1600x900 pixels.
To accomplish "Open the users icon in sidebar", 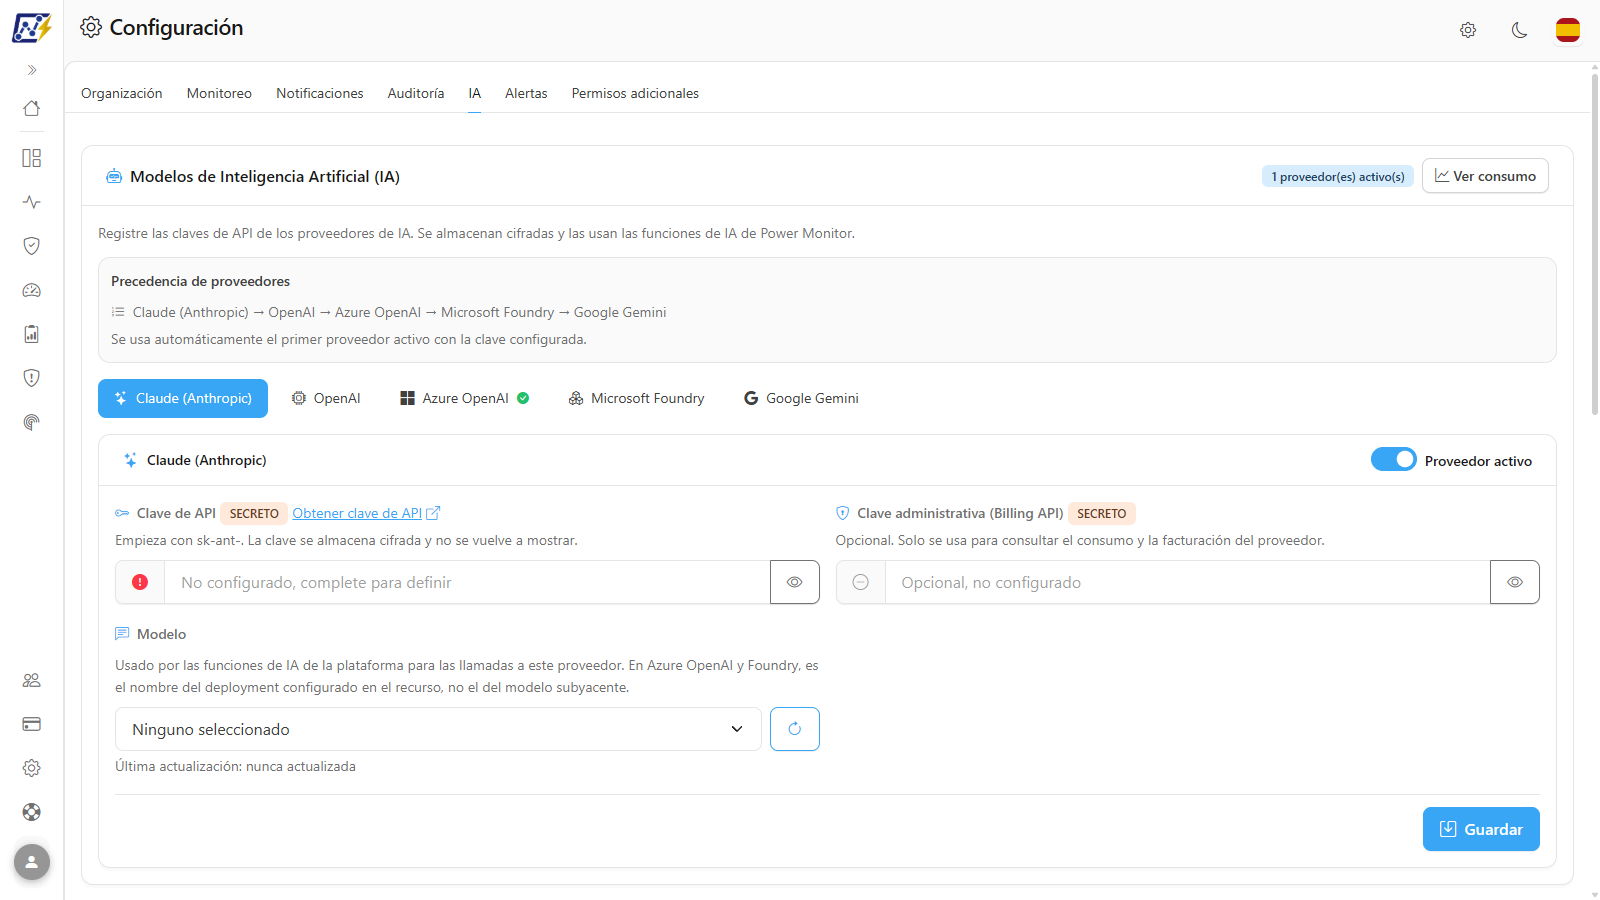I will 32,680.
